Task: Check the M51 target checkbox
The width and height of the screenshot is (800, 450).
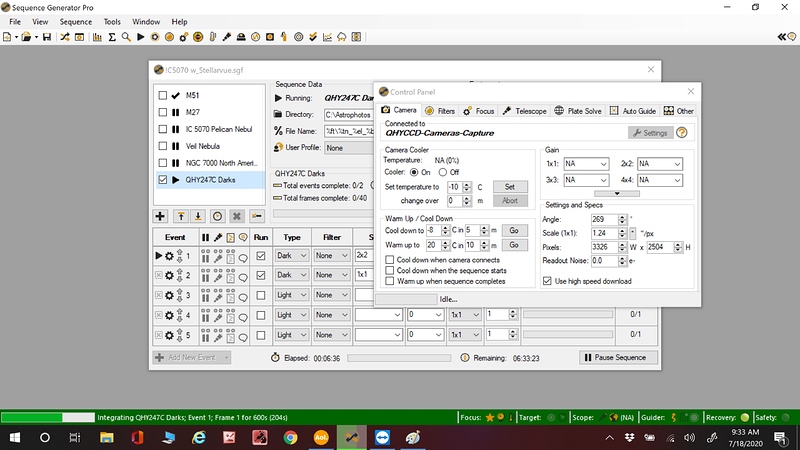Action: tap(163, 95)
